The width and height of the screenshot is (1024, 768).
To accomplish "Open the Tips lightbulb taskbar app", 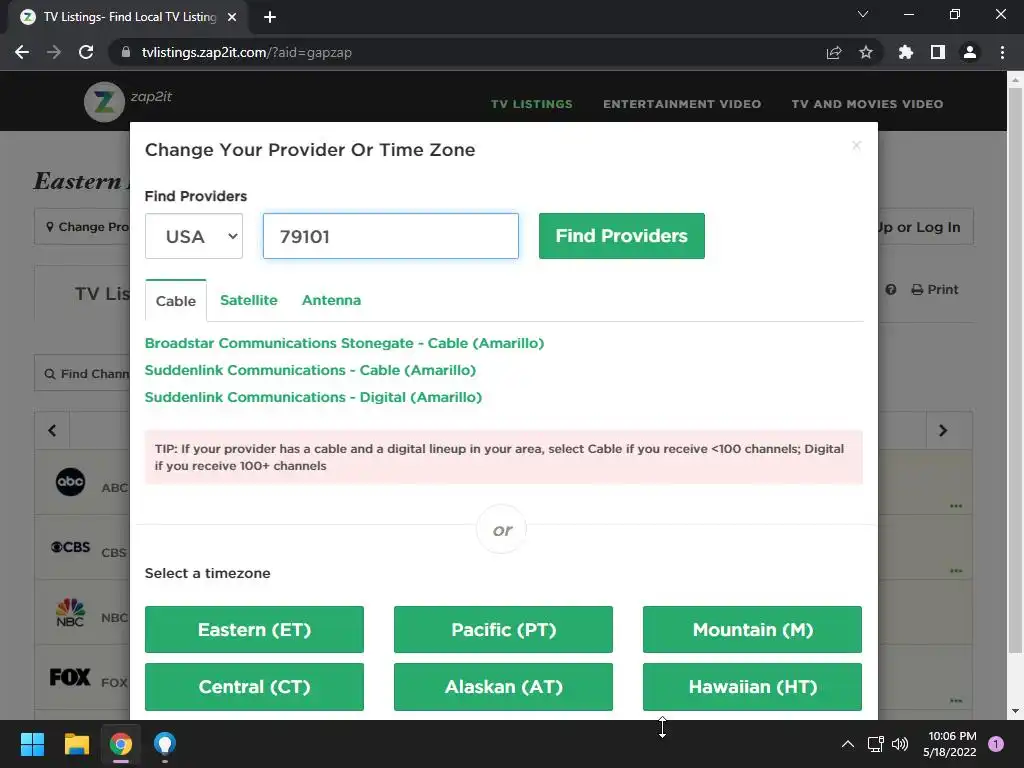I will [x=165, y=744].
